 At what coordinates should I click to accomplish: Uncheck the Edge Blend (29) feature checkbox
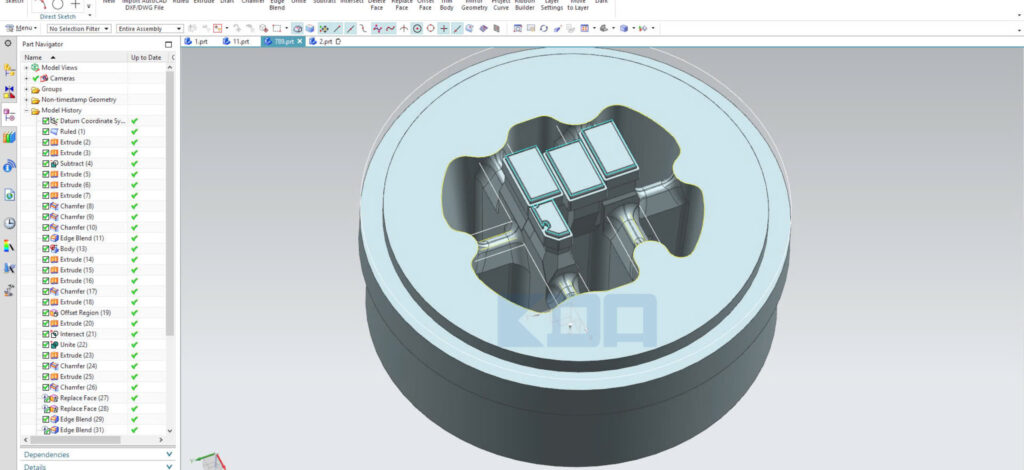(x=46, y=419)
